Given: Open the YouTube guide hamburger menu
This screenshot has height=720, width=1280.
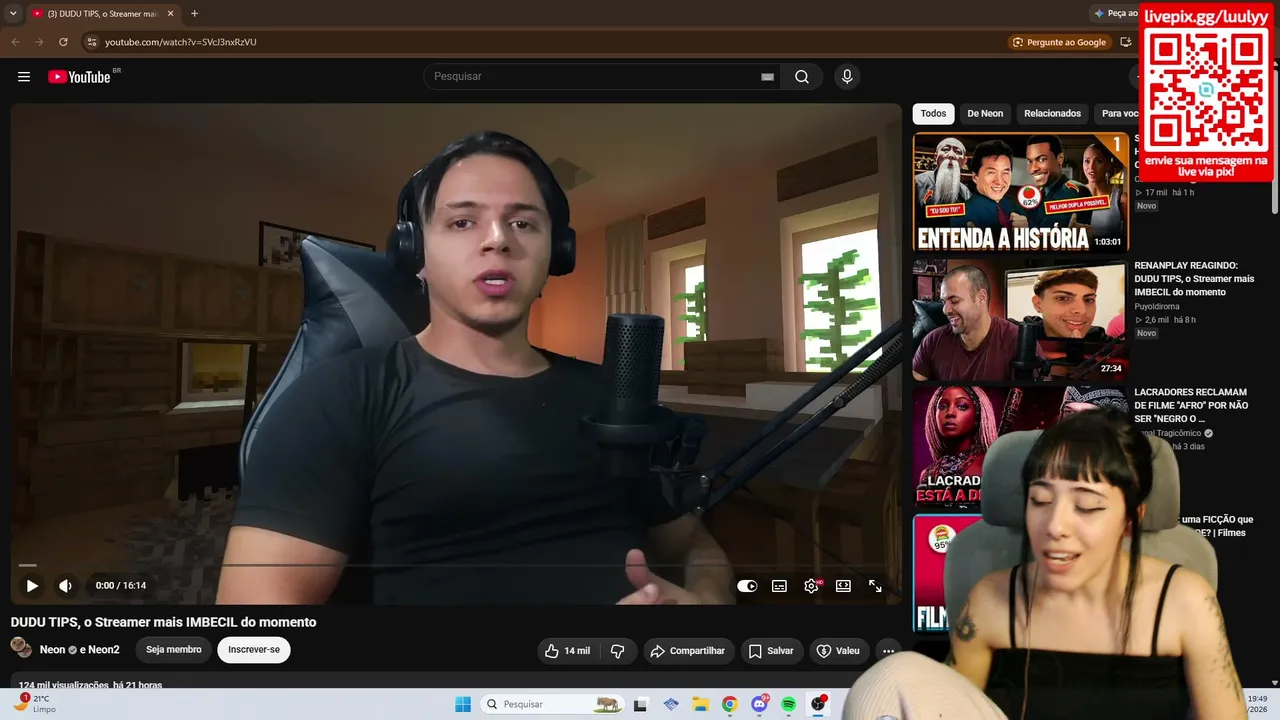Looking at the screenshot, I should 24,77.
